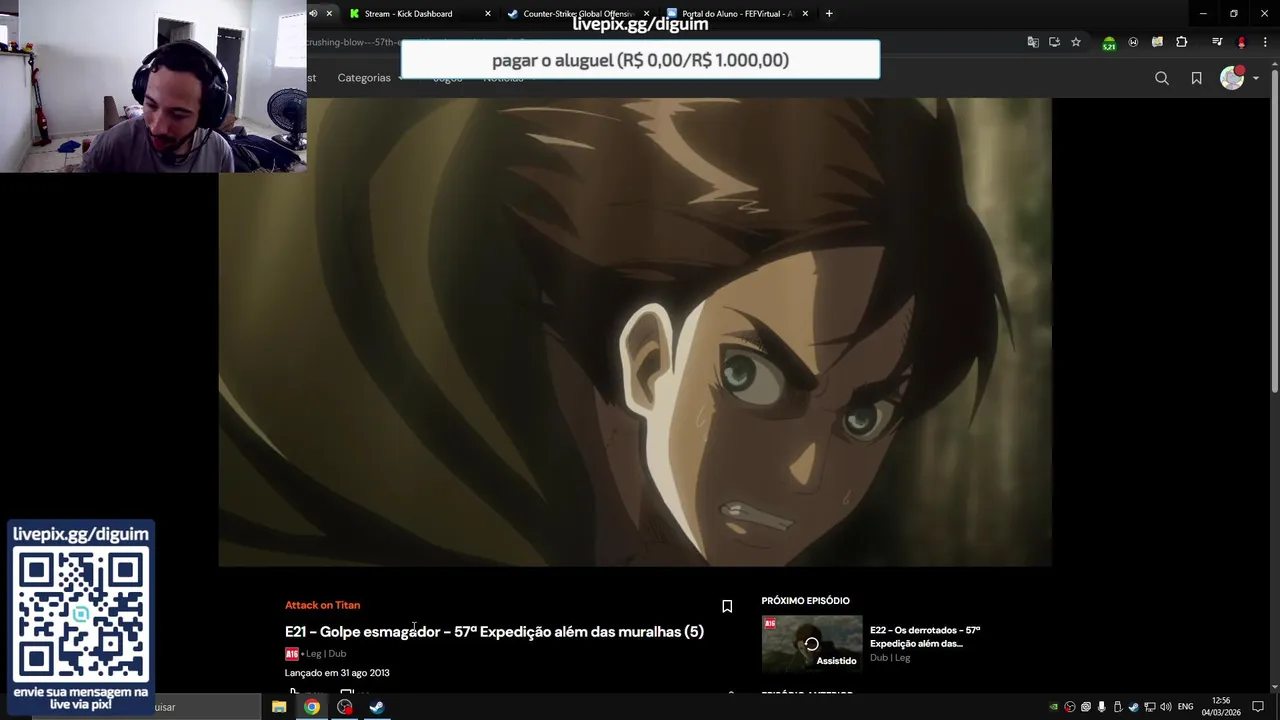Open the media control icon in the Chrome toolbar
1280x720 pixels.
(x=1217, y=42)
